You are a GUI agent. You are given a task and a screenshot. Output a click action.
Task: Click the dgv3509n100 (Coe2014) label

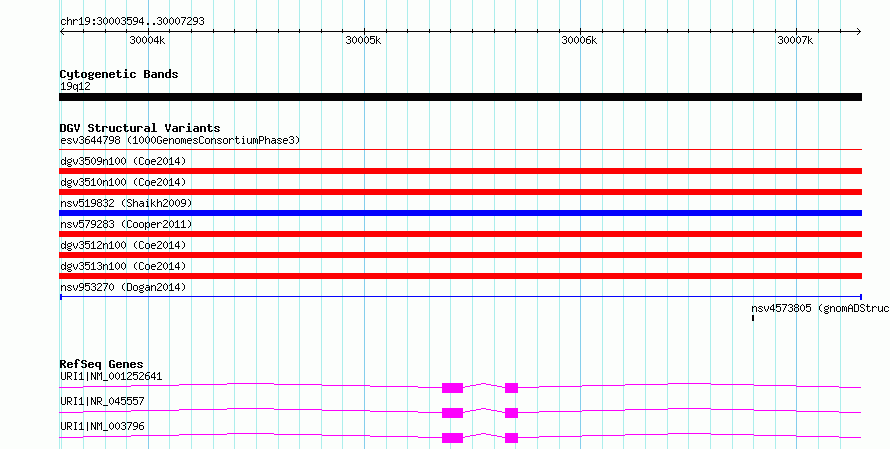123,161
